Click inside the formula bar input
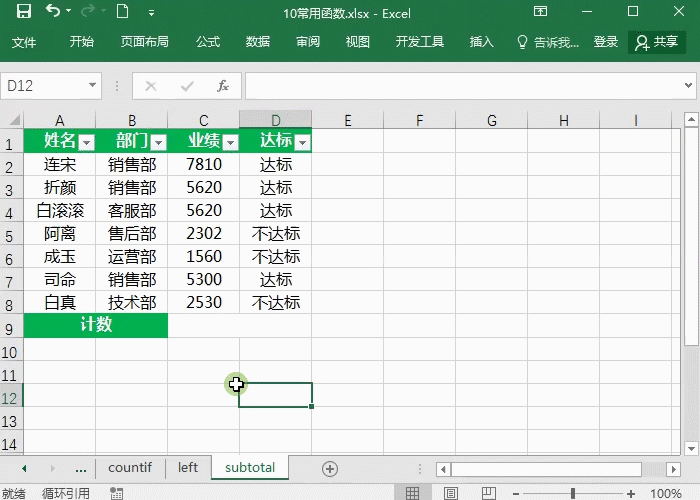 (x=463, y=86)
